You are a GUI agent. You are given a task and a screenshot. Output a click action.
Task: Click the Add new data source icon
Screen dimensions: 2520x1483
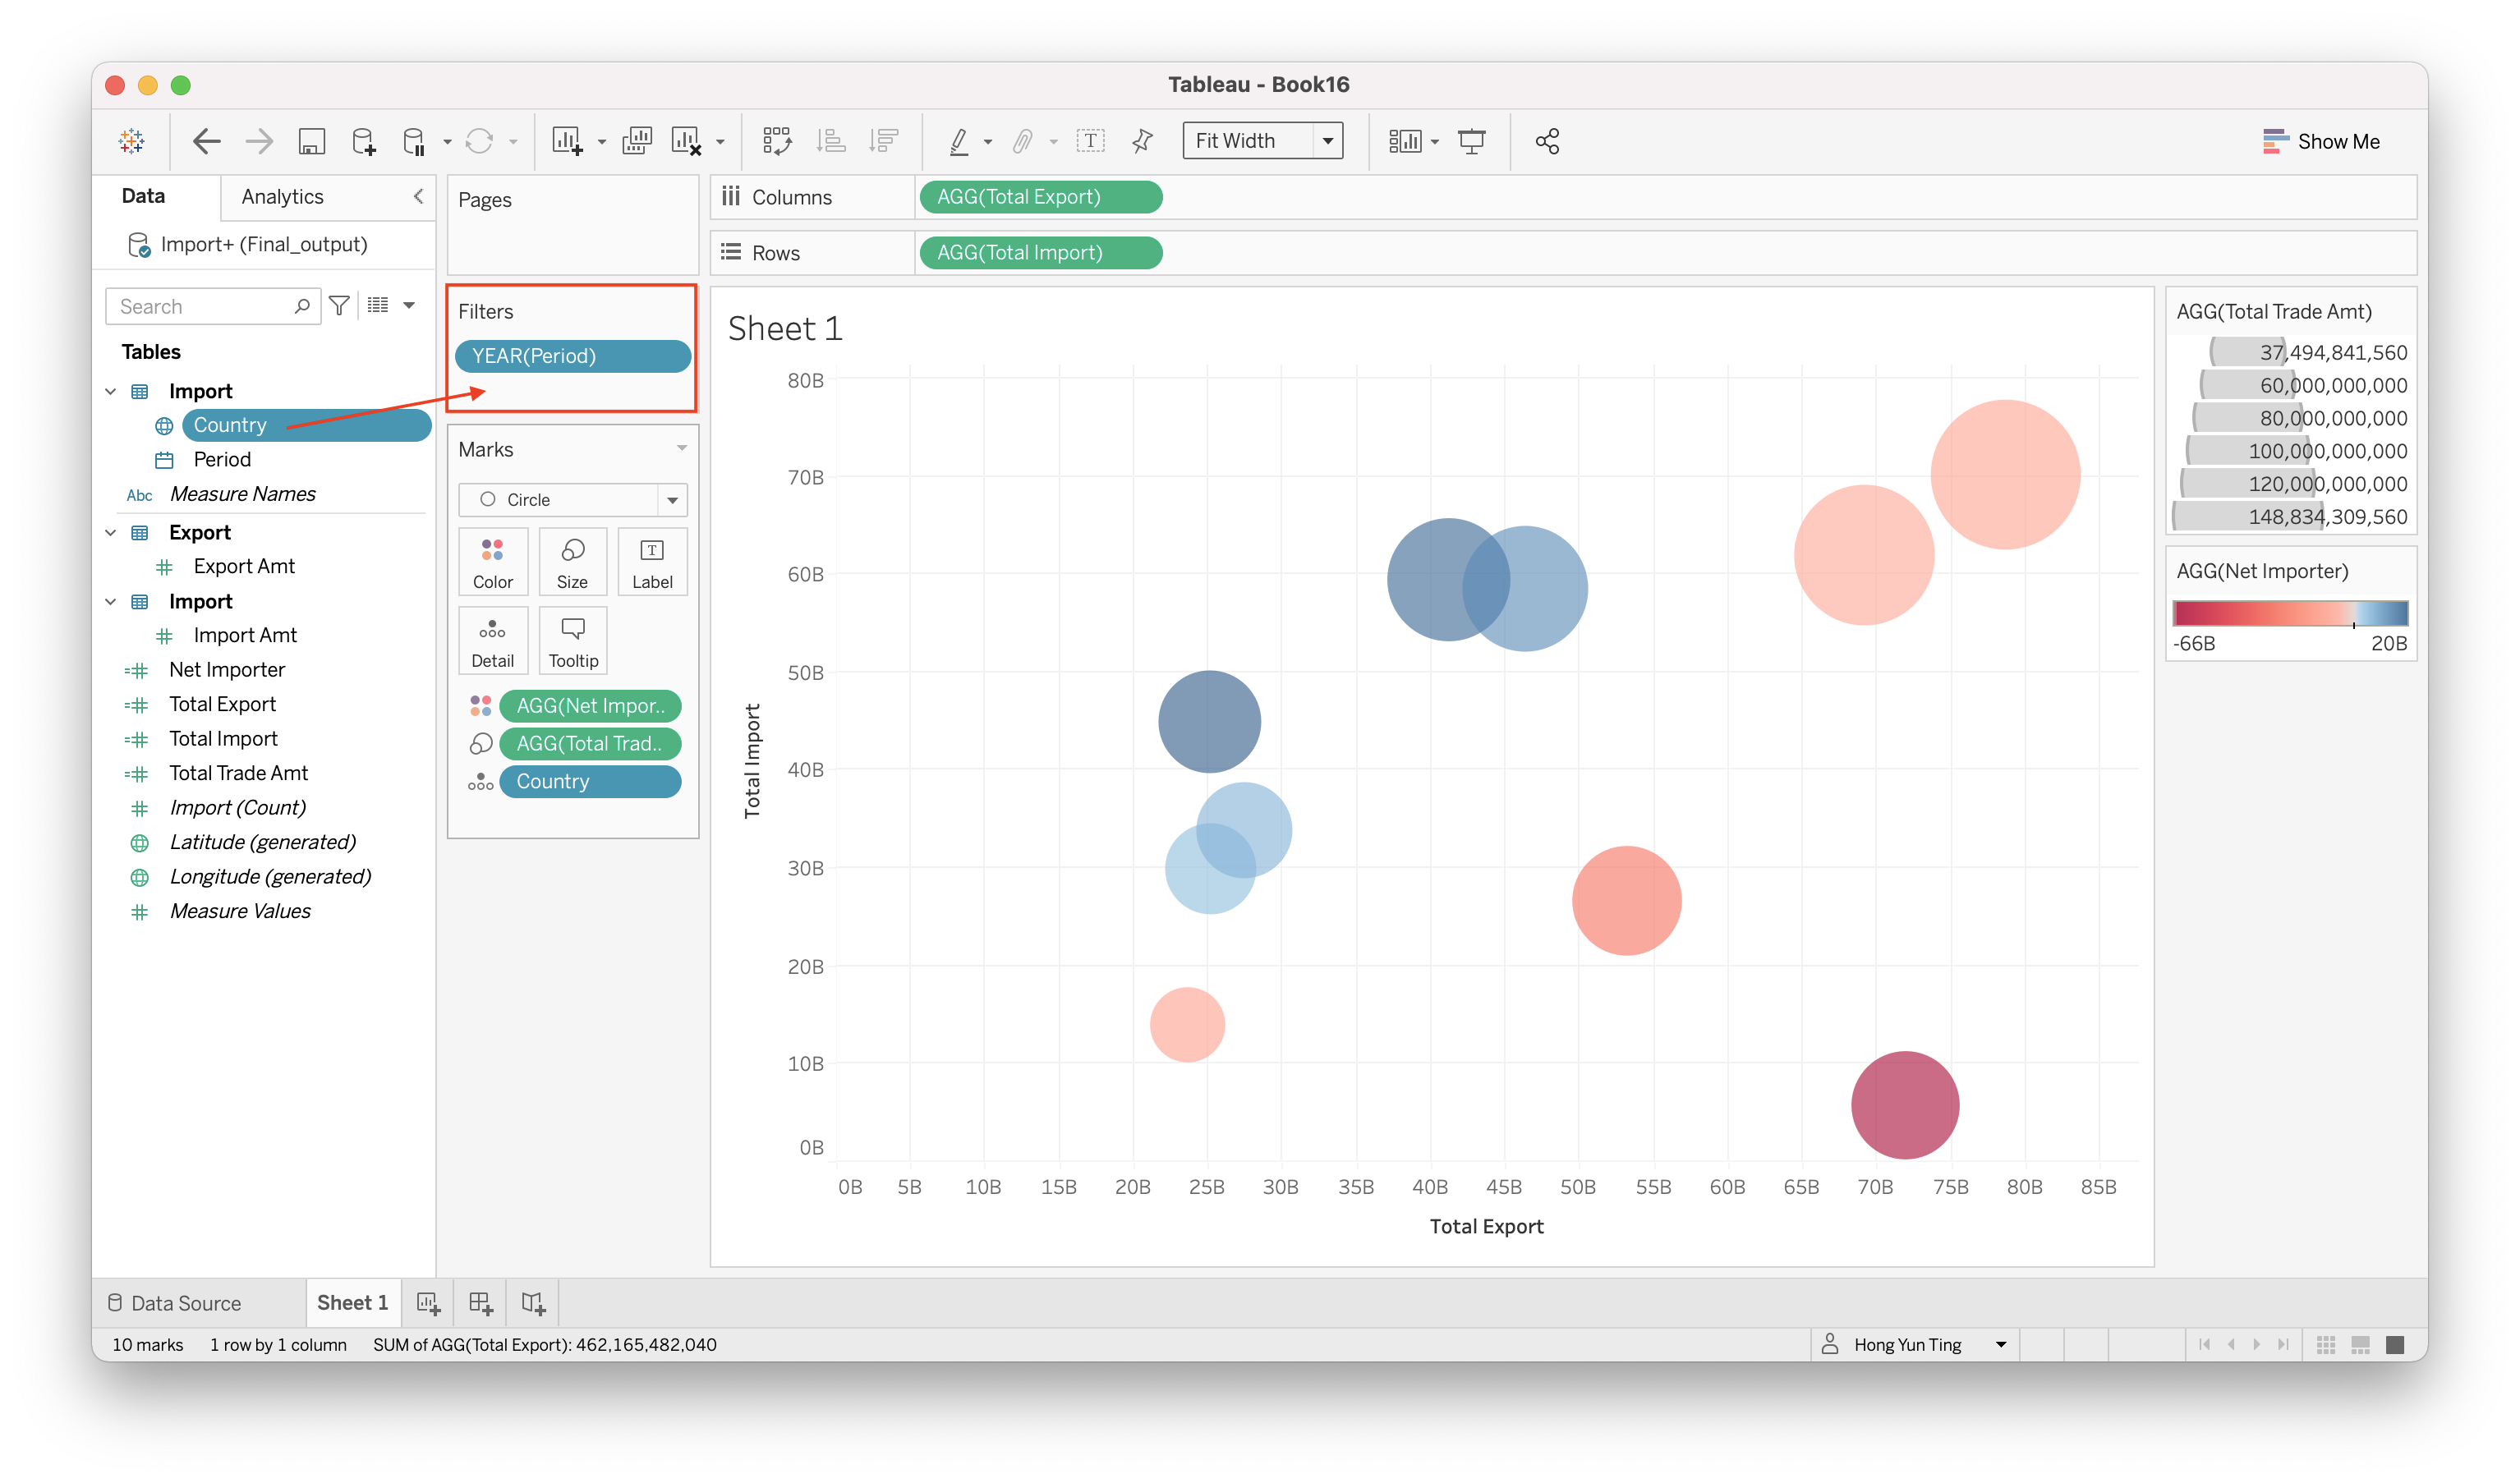point(364,141)
